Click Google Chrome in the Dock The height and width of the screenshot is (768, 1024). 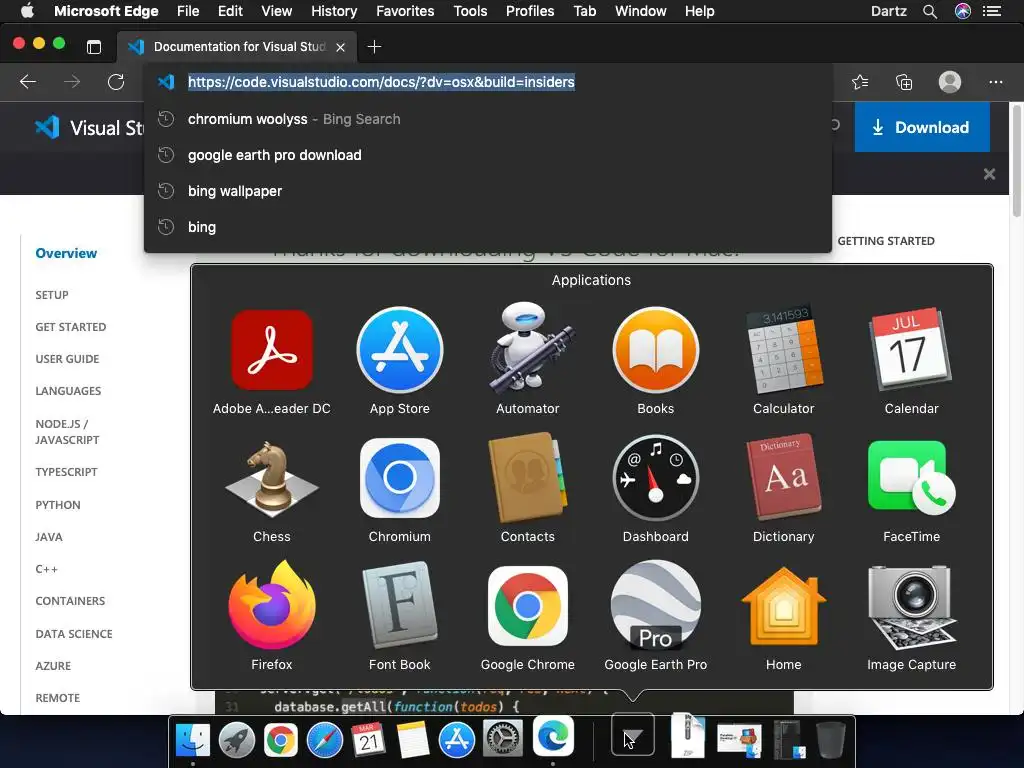pos(281,739)
